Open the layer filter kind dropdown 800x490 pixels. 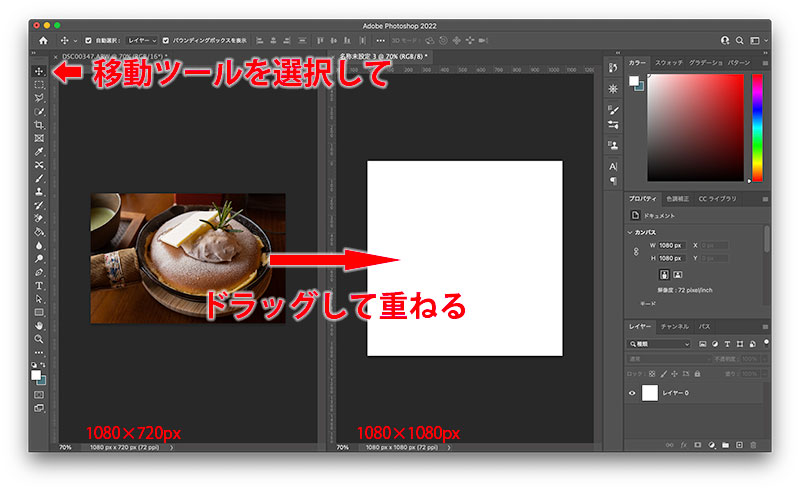tap(659, 344)
